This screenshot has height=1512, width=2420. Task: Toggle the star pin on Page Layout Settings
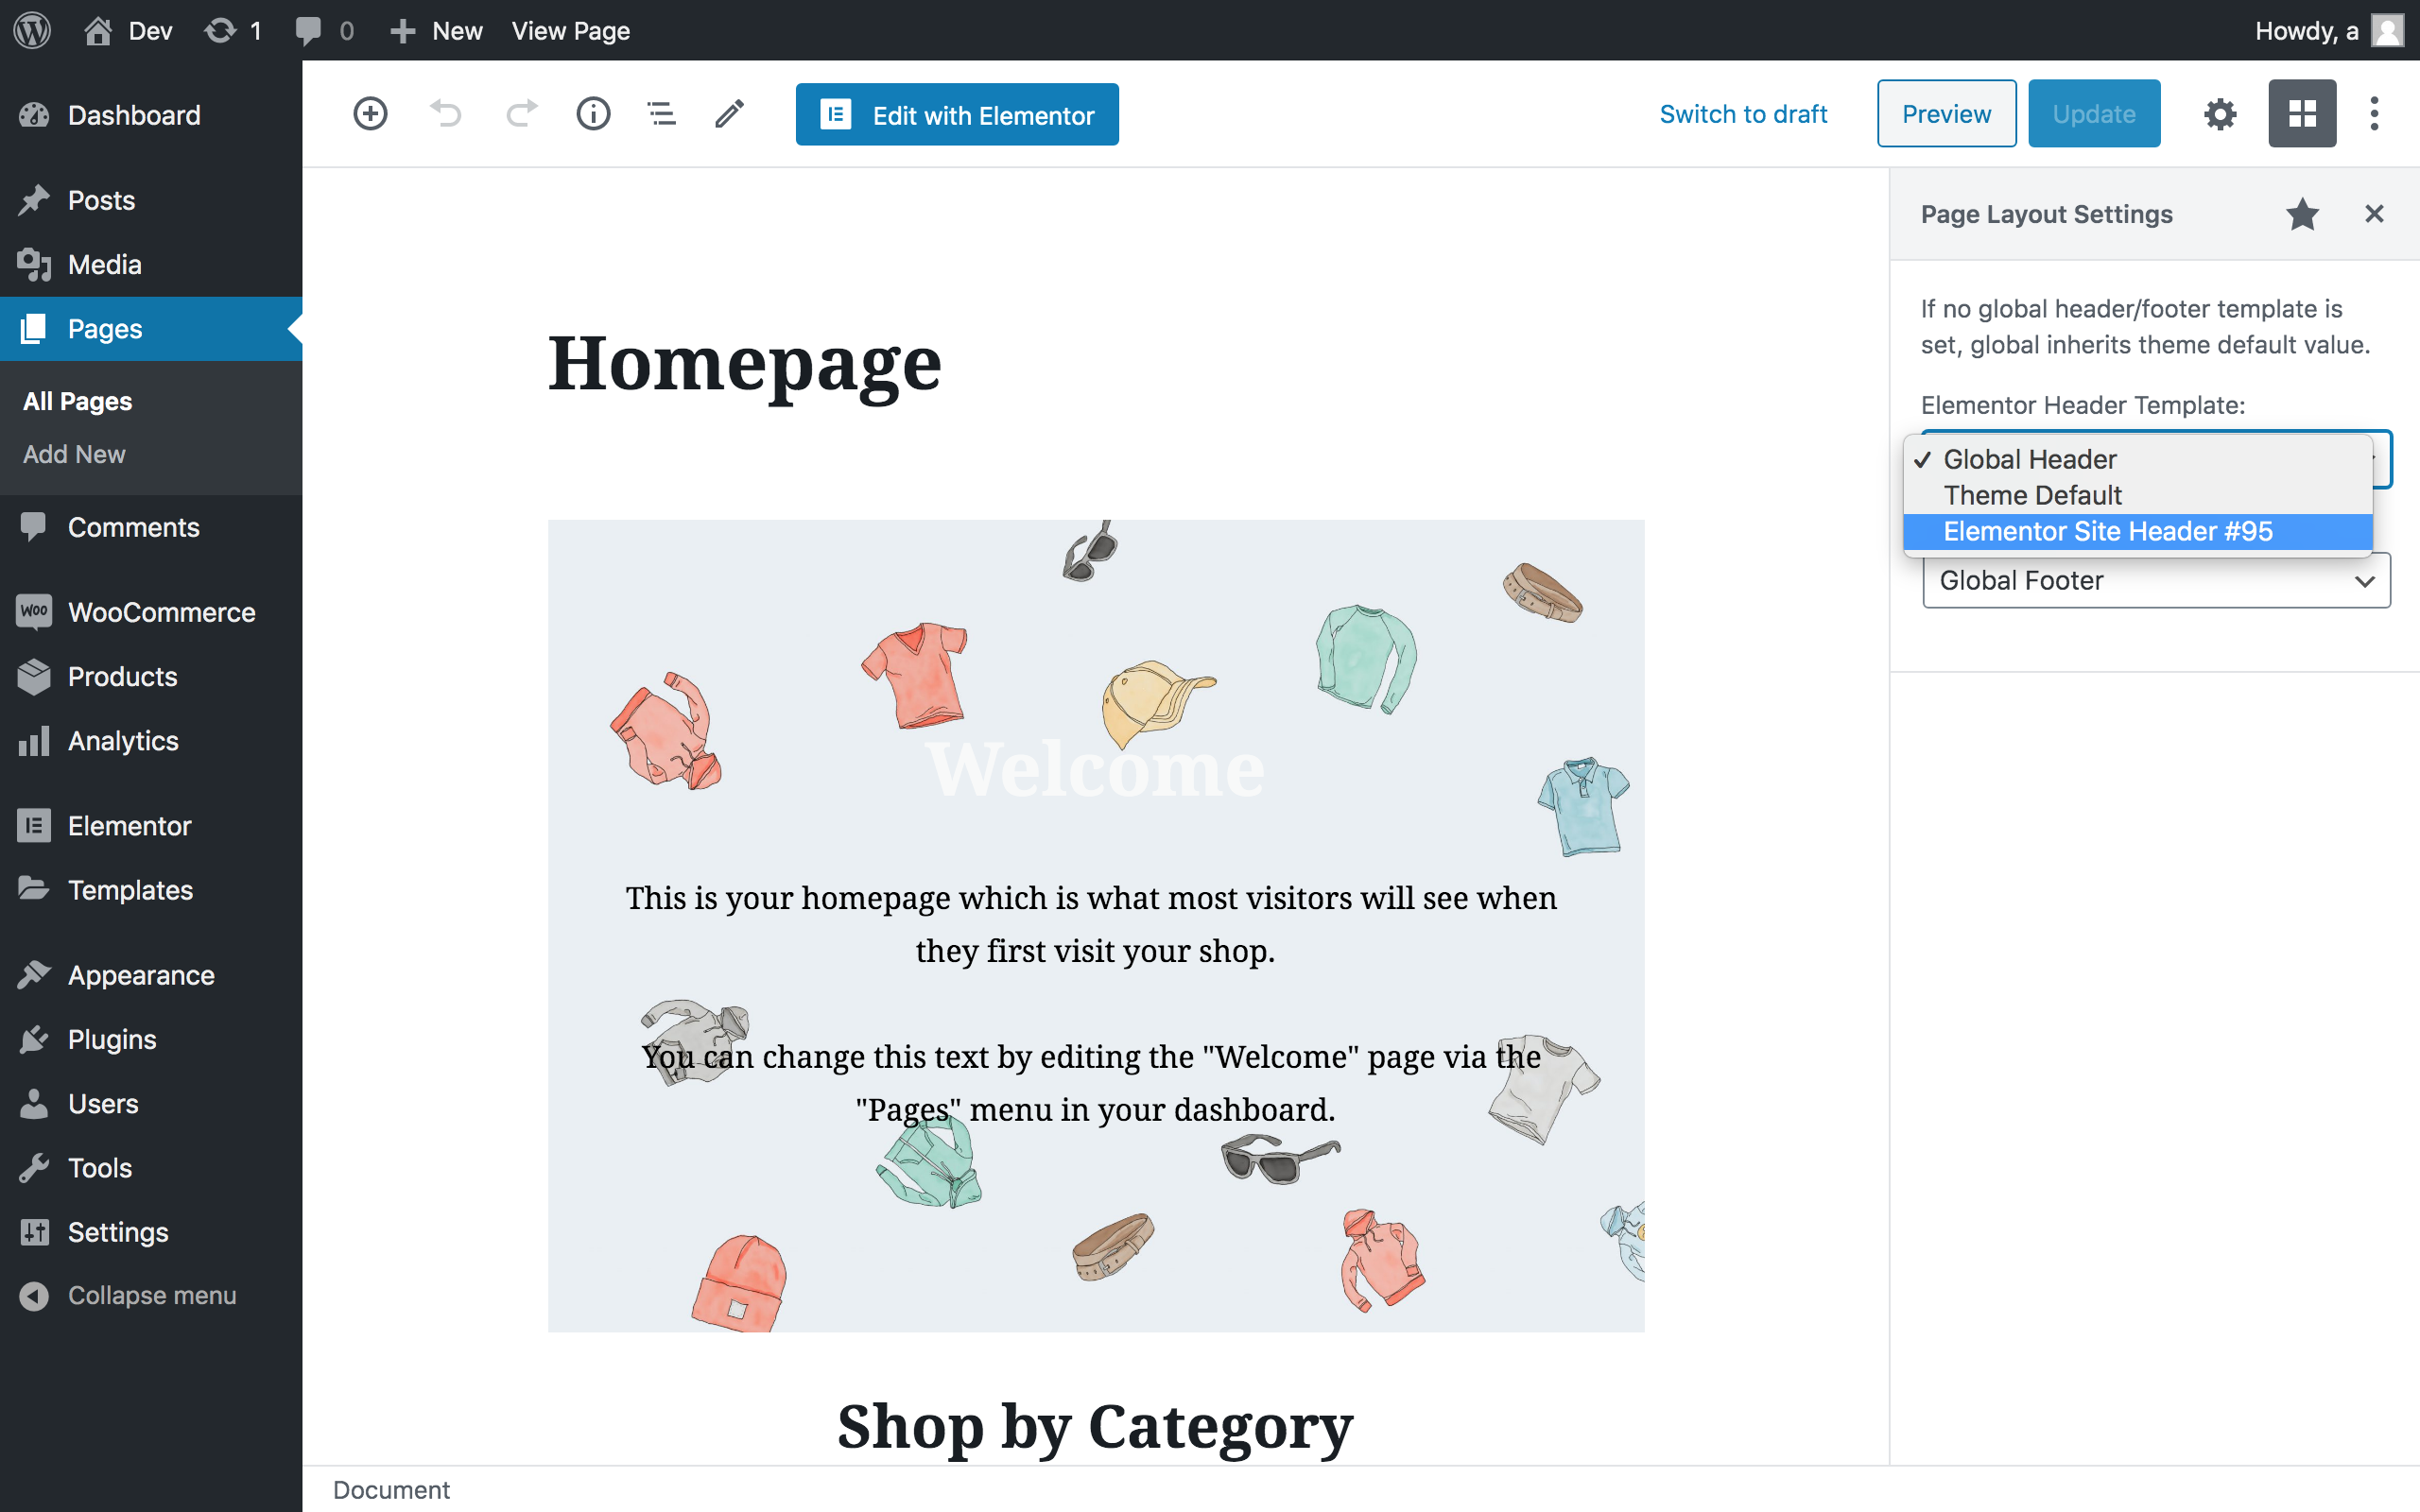pos(2302,214)
